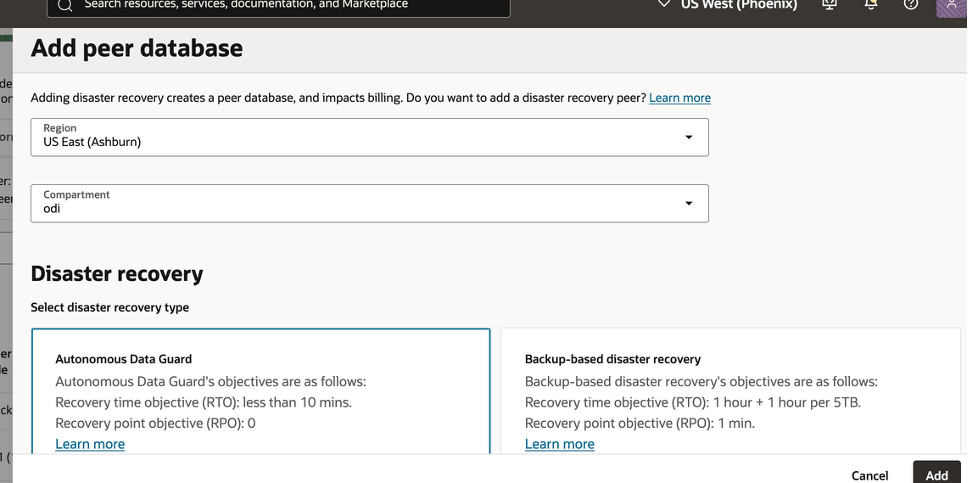This screenshot has height=483, width=968.
Task: Open the Compartment dropdown showing odi
Action: pyautogui.click(x=369, y=203)
